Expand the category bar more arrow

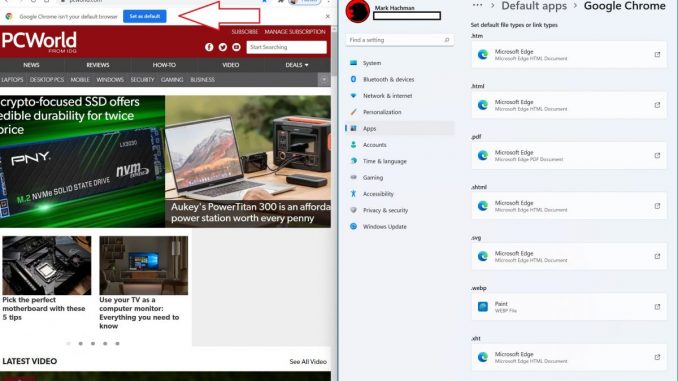point(323,80)
